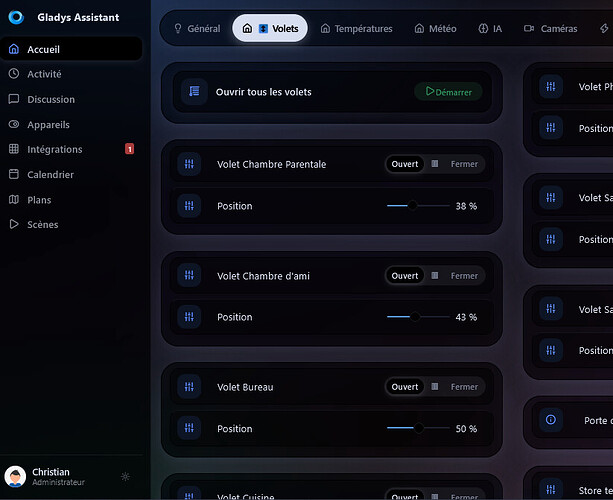Adjust Chambre d'ami position slider at 43 %
The height and width of the screenshot is (500, 613).
pyautogui.click(x=418, y=317)
